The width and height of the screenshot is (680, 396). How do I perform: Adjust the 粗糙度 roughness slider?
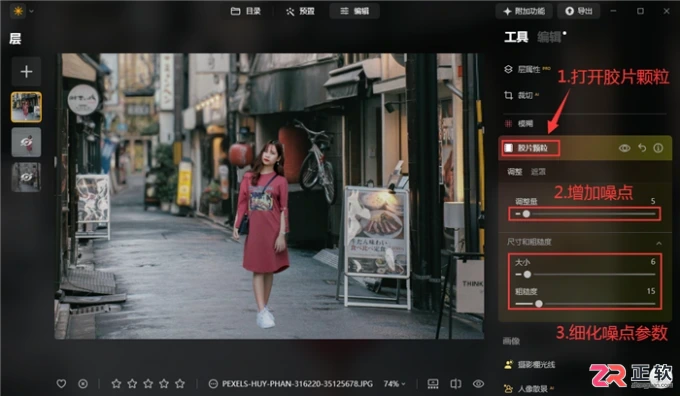click(x=585, y=304)
